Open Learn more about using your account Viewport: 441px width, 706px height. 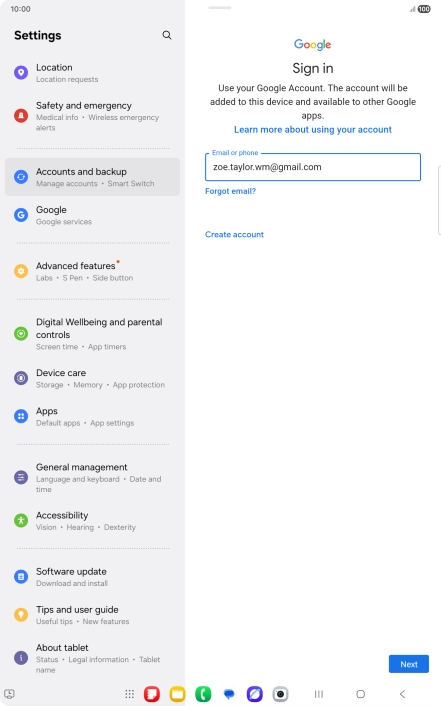pyautogui.click(x=313, y=130)
